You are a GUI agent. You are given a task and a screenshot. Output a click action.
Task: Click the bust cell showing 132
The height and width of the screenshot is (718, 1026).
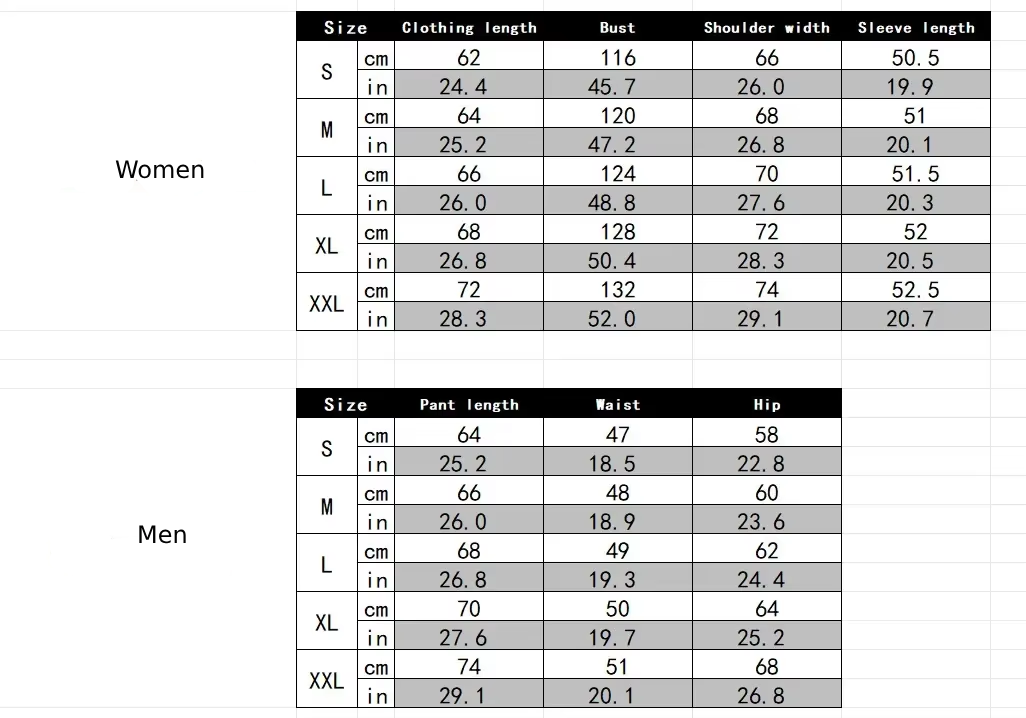[617, 290]
